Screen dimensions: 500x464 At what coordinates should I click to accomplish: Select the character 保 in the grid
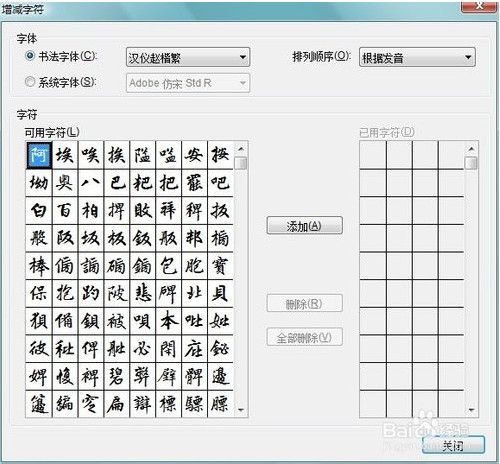(39, 293)
